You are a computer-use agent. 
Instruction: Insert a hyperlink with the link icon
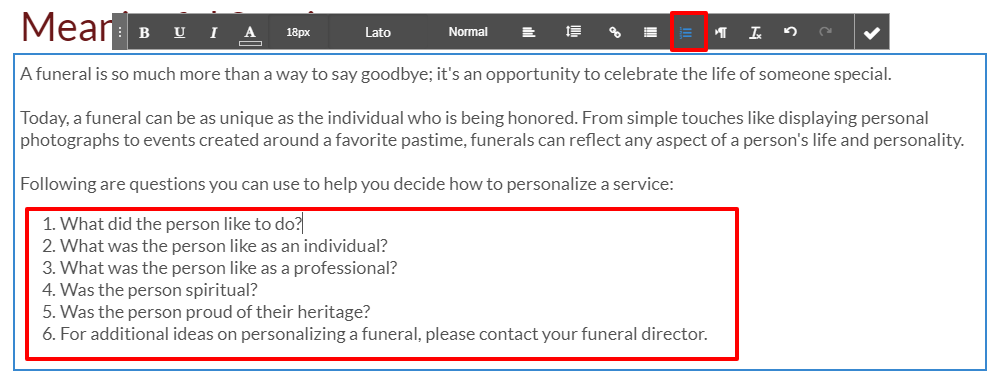[615, 32]
